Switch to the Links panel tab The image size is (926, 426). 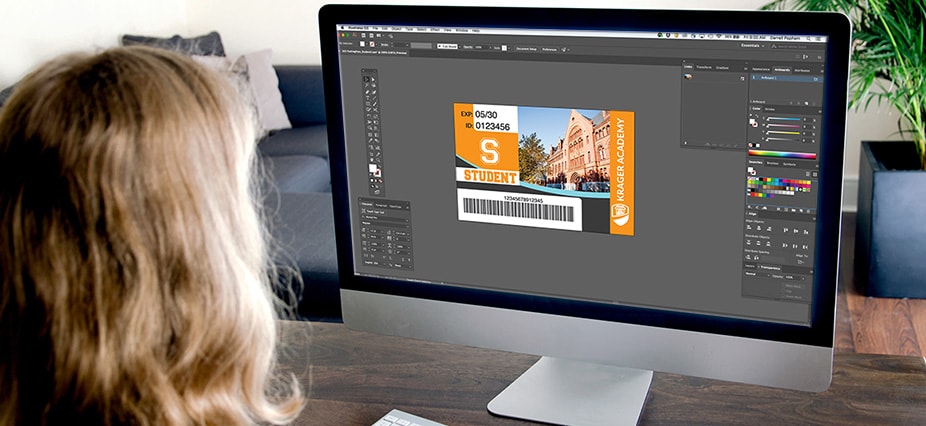tap(688, 67)
